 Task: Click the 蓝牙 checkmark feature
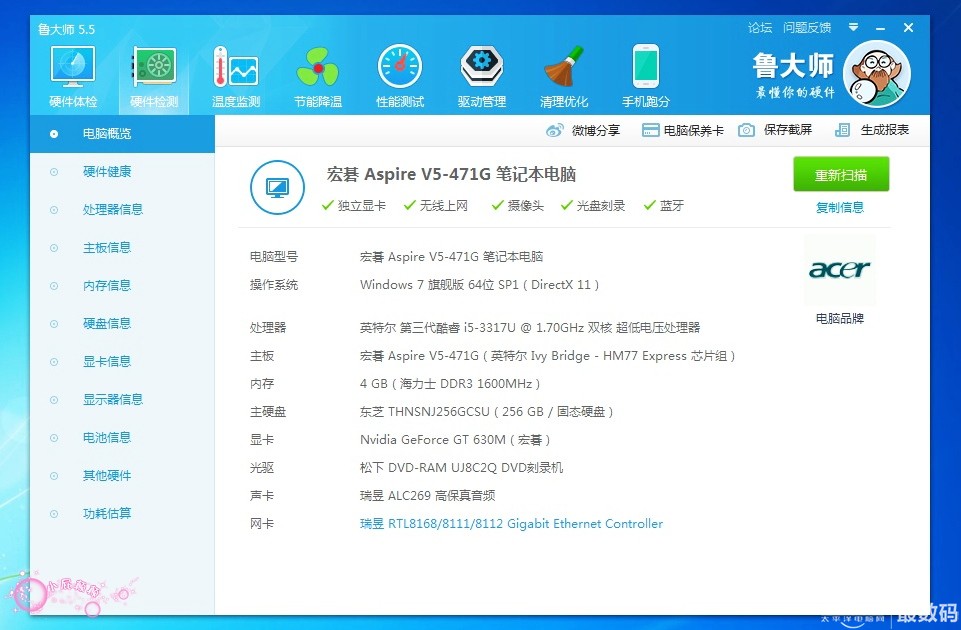coord(664,205)
